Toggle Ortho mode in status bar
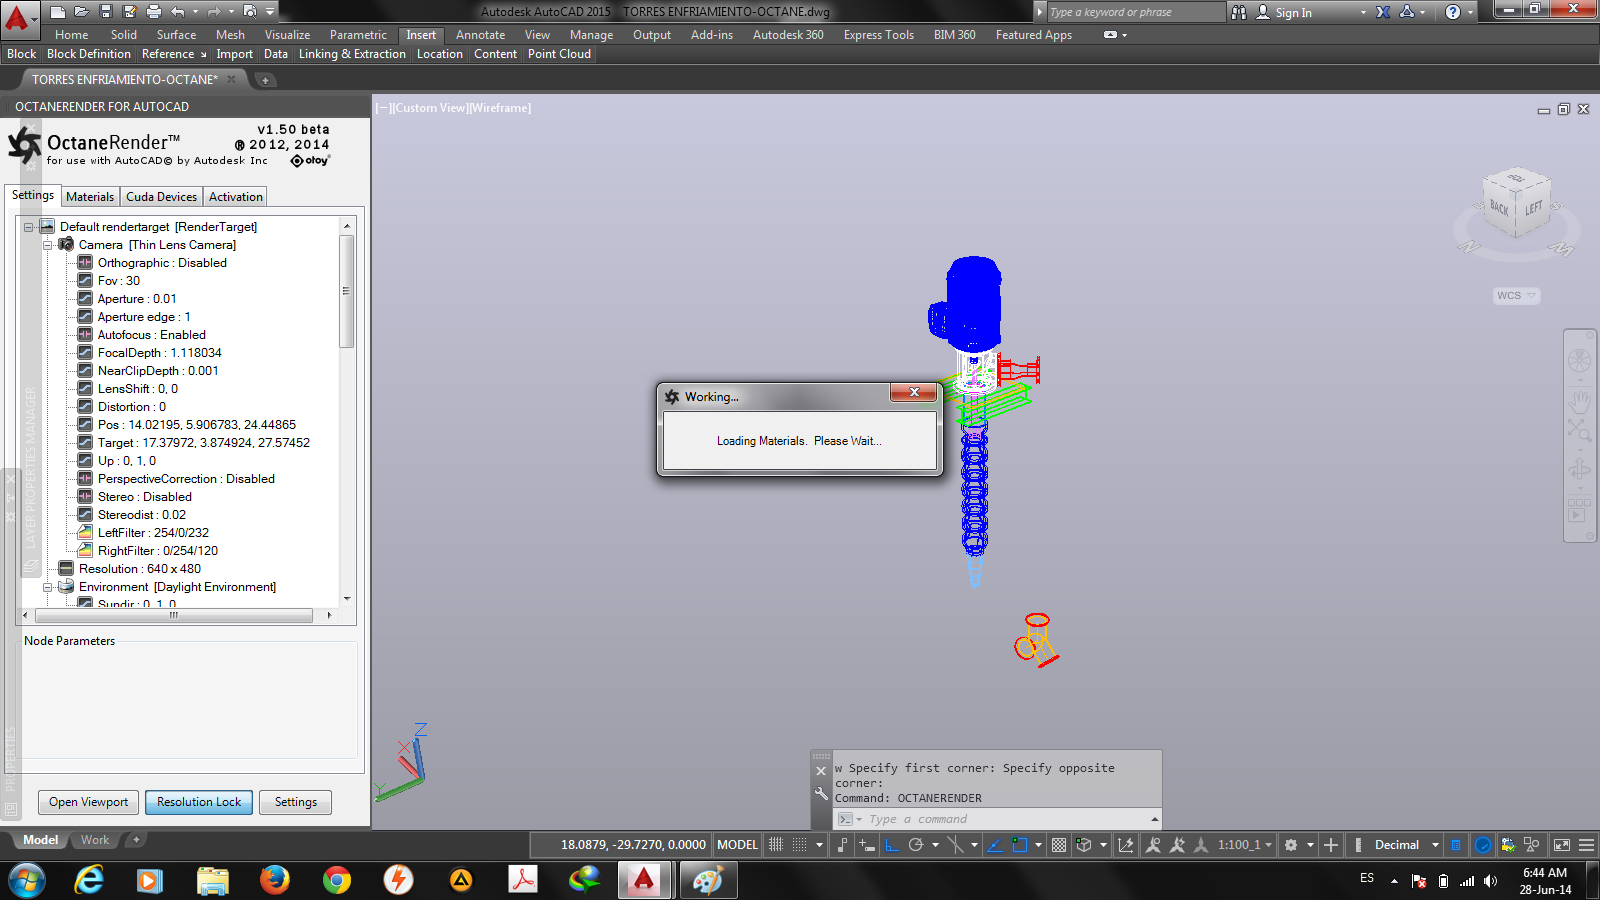This screenshot has width=1600, height=900. tap(891, 845)
